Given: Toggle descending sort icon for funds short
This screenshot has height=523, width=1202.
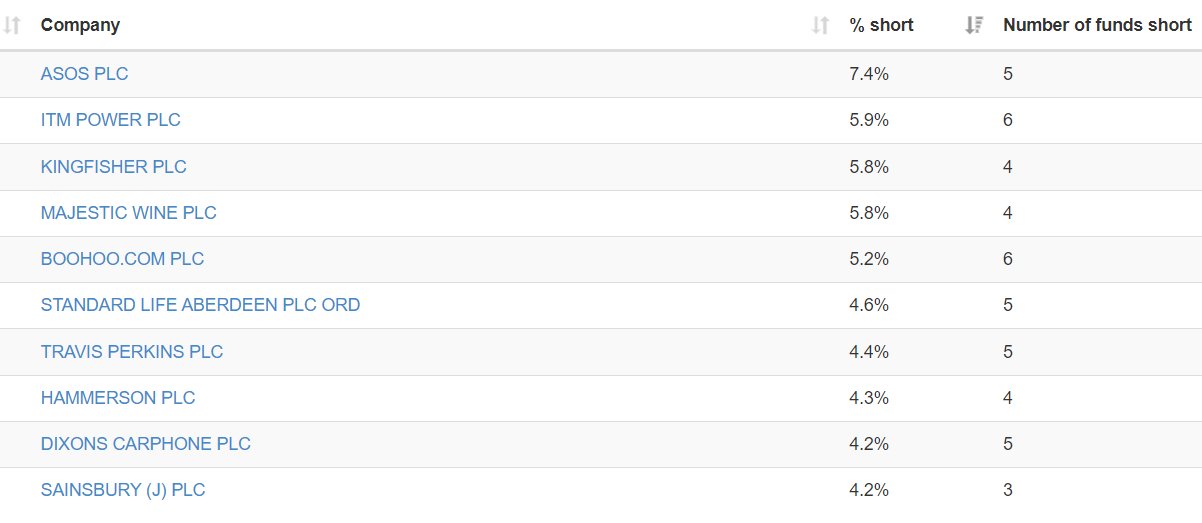Looking at the screenshot, I should pyautogui.click(x=974, y=26).
